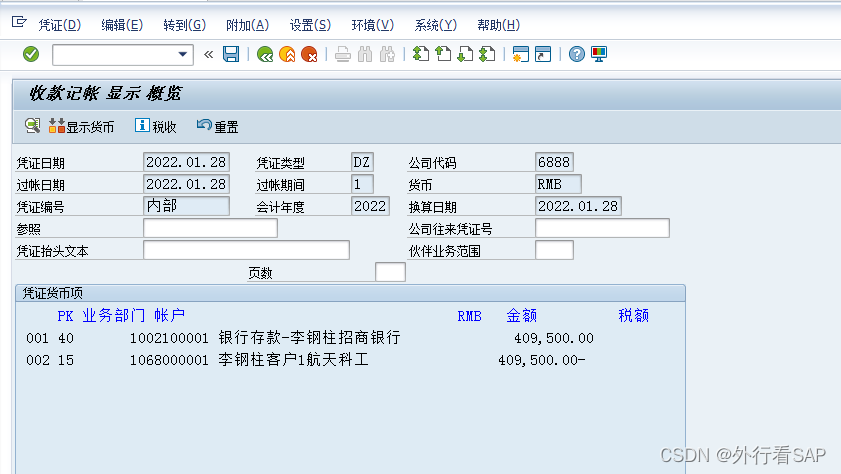841x474 pixels.
Task: Click the green Back arrow icon
Action: (x=265, y=54)
